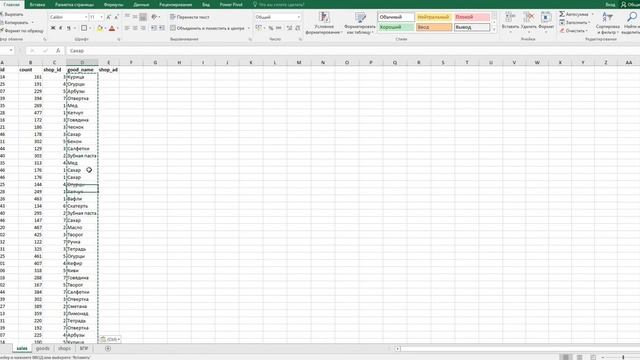Expand the cell styles gallery
640x360 pixels.
click(494, 29)
